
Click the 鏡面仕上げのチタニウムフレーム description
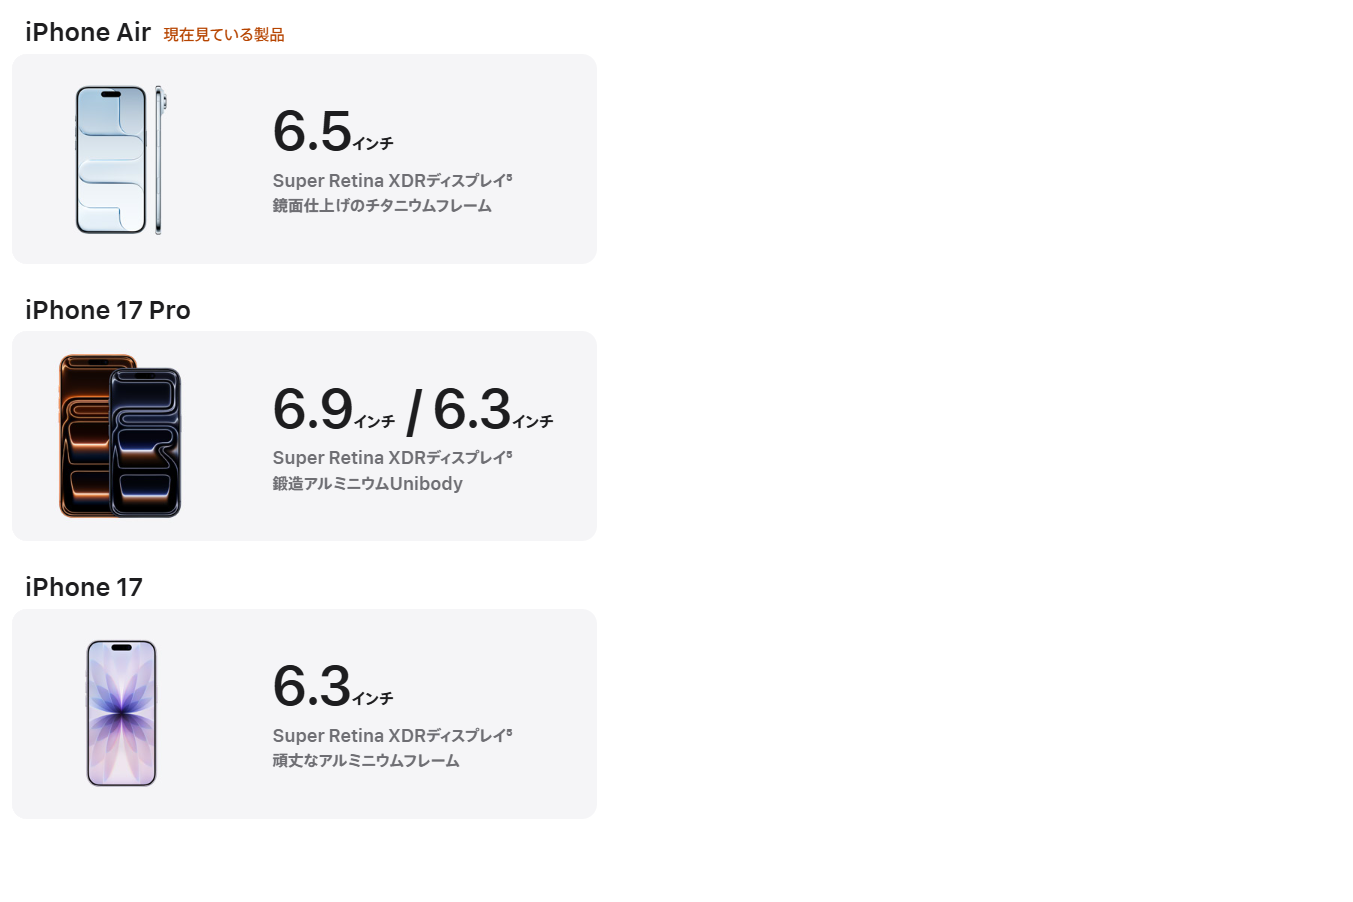point(382,206)
